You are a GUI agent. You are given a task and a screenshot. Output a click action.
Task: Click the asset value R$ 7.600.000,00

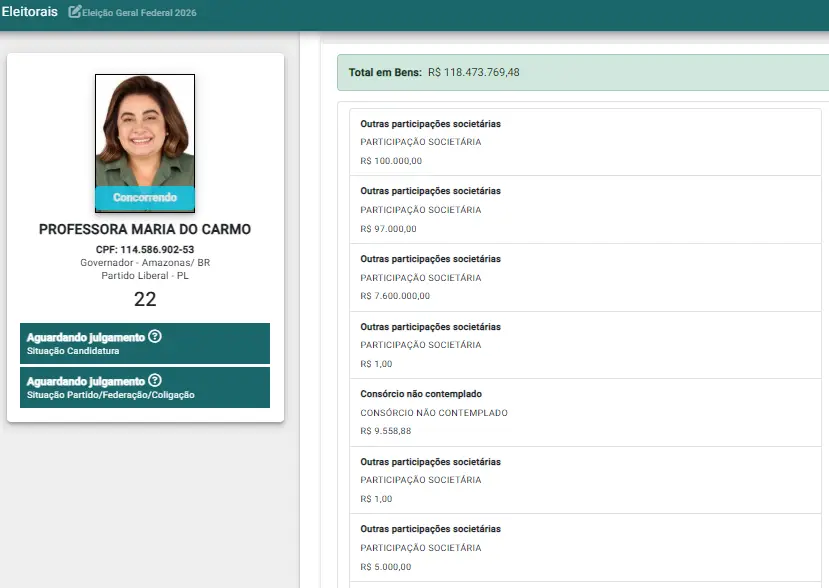(395, 296)
